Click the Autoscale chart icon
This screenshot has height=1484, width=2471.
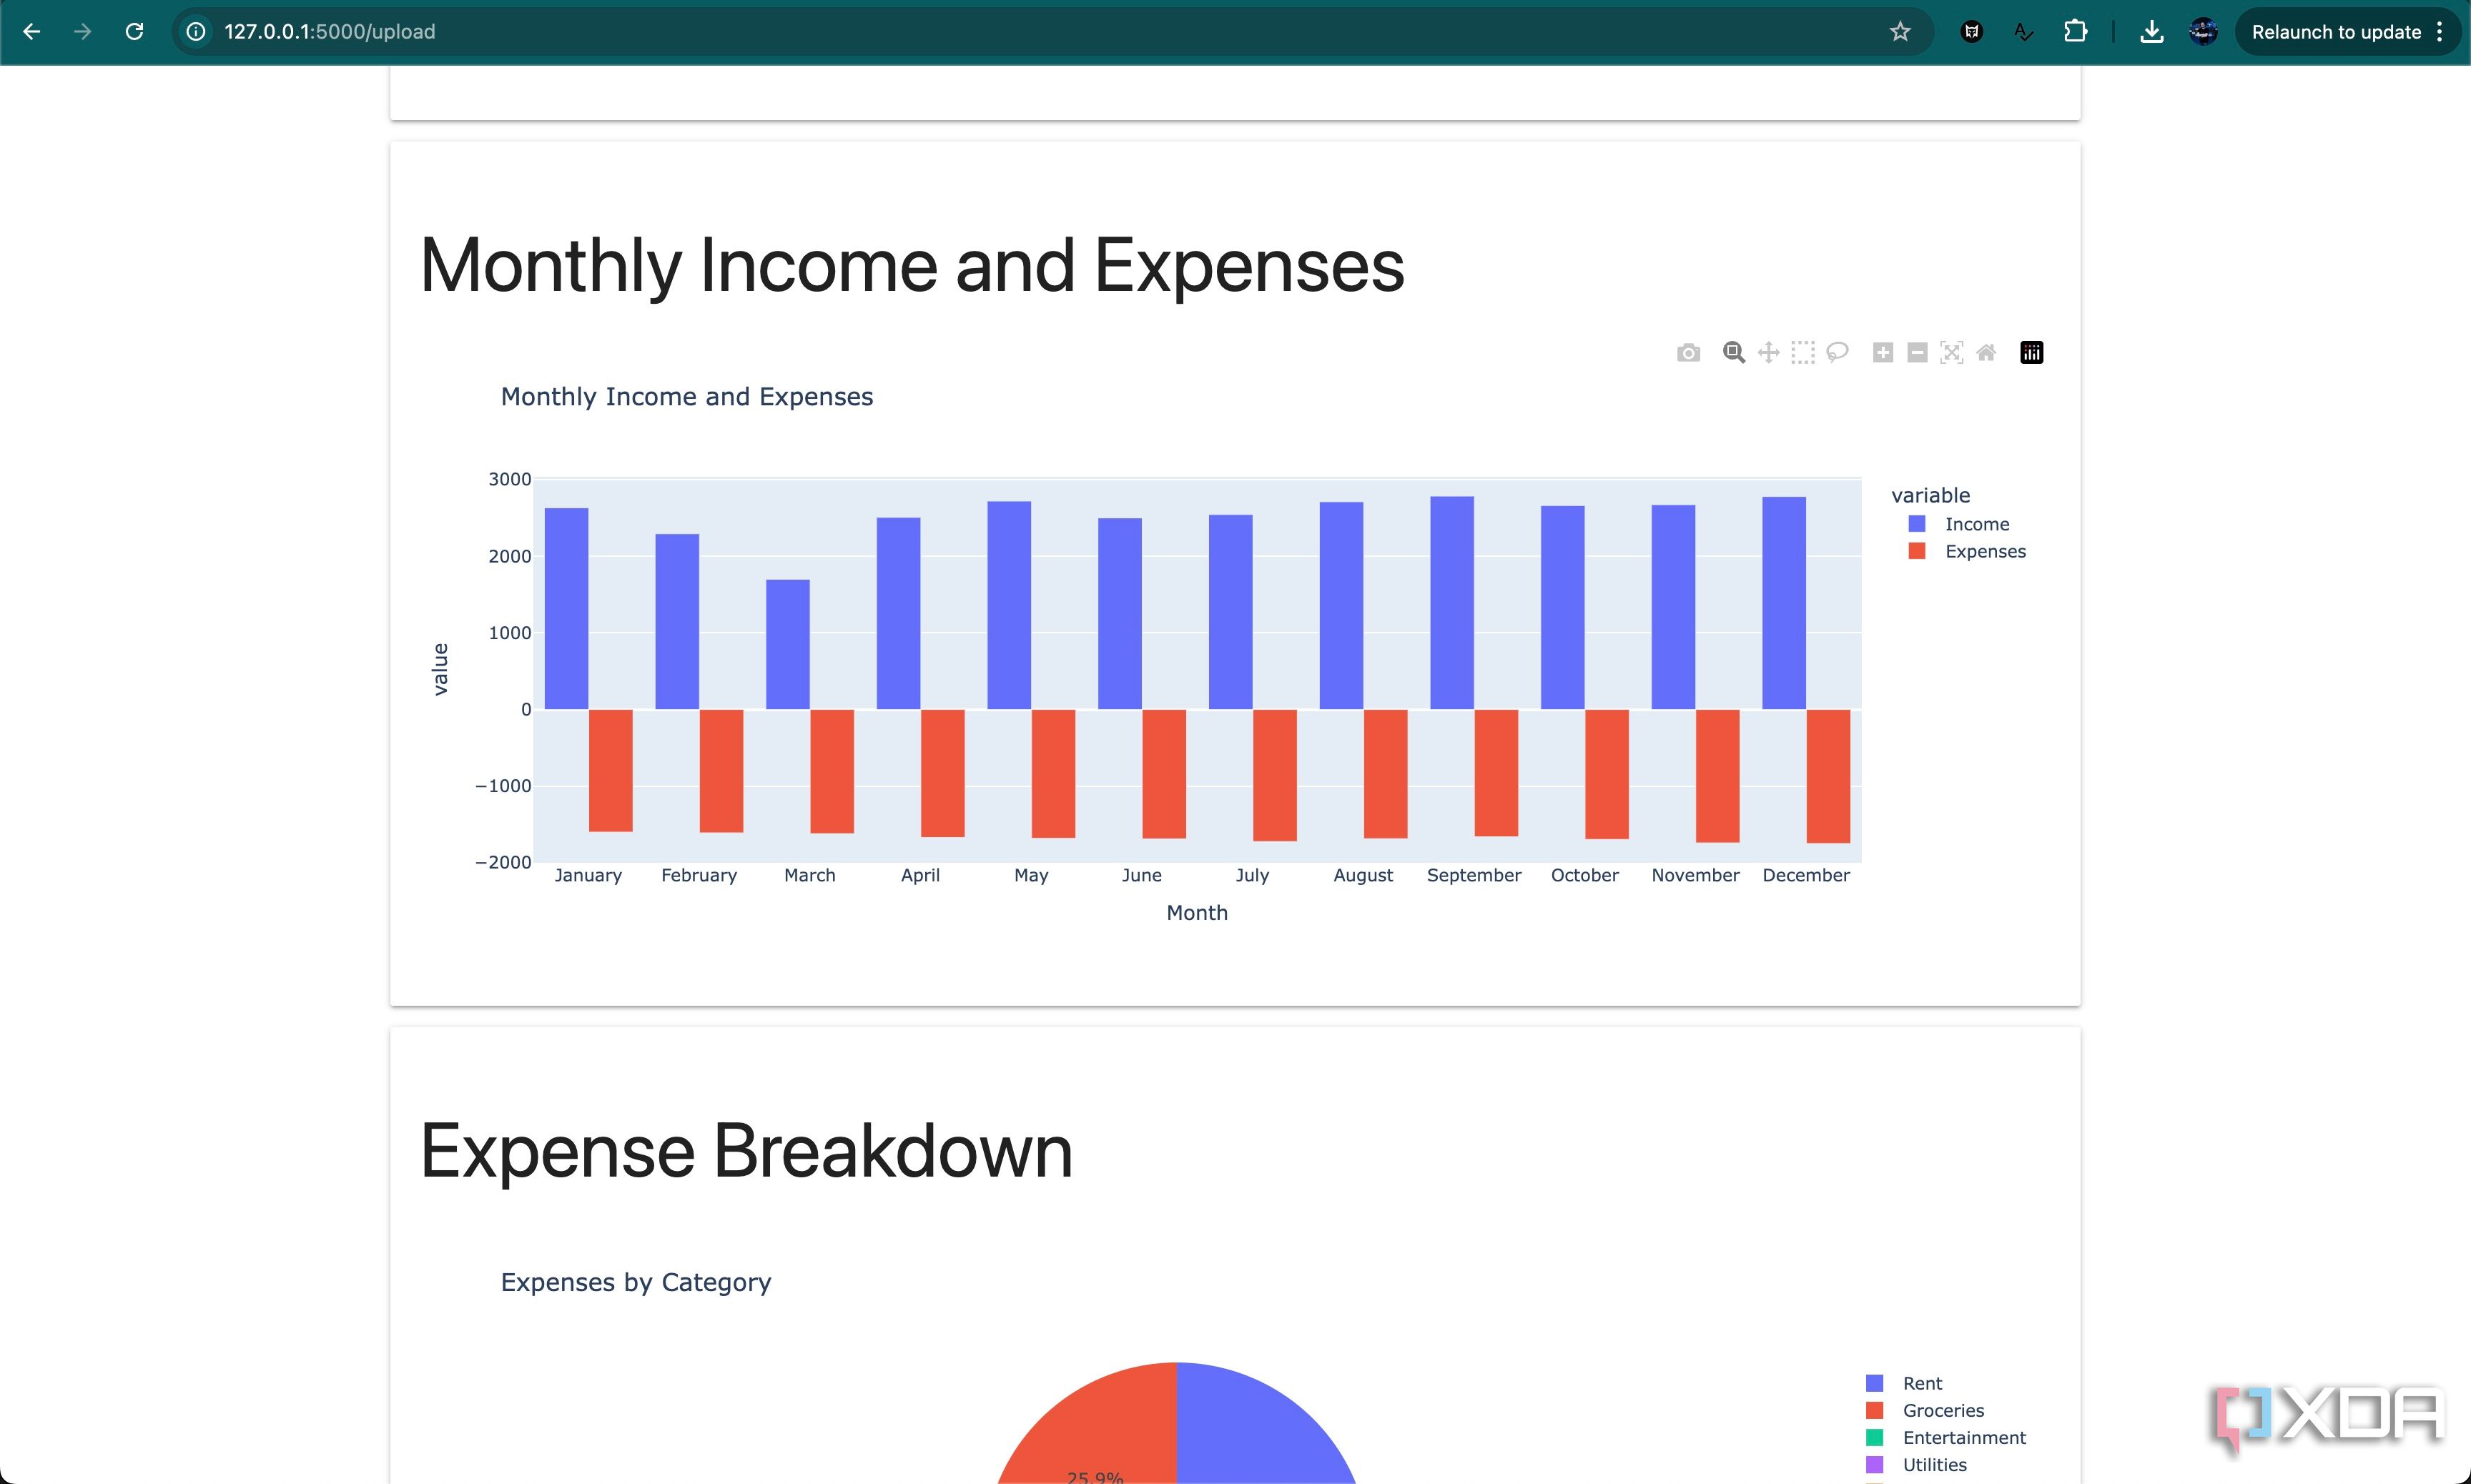click(x=1951, y=353)
